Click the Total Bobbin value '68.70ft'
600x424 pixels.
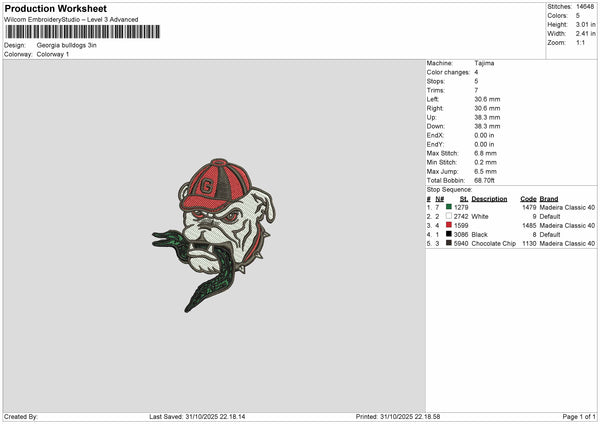pos(484,180)
